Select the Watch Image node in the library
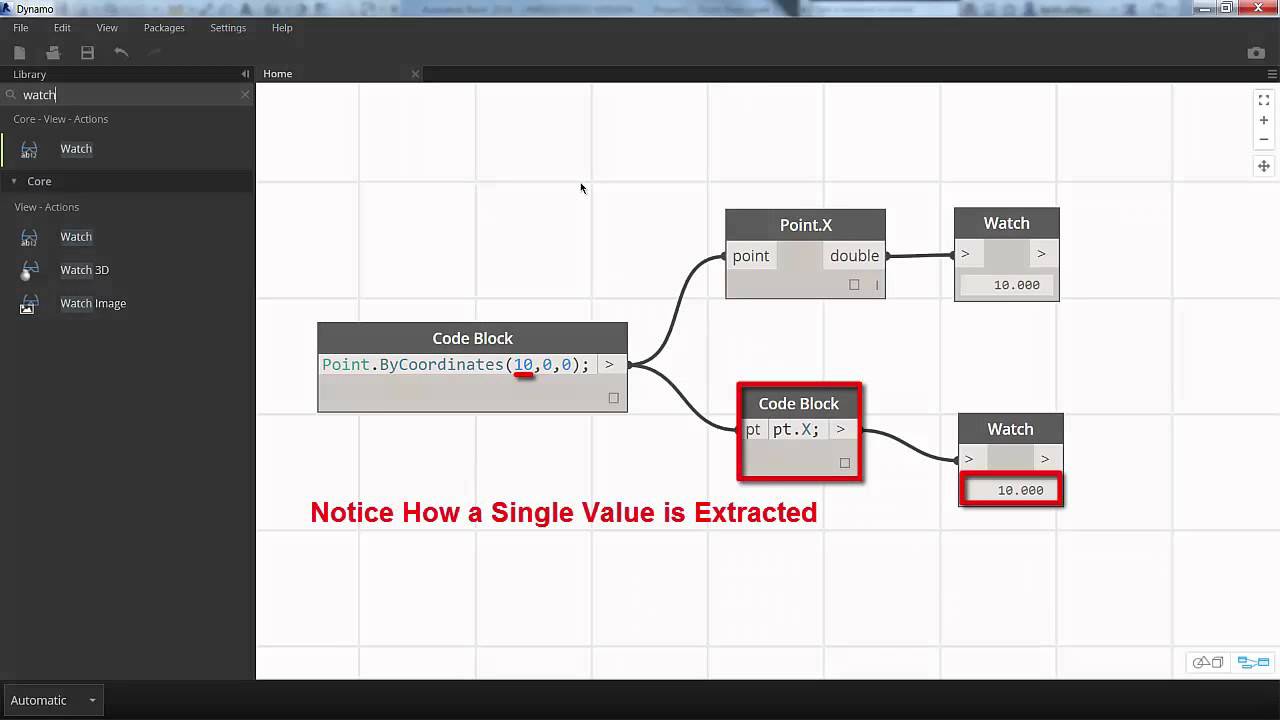Viewport: 1280px width, 720px height. 93,303
